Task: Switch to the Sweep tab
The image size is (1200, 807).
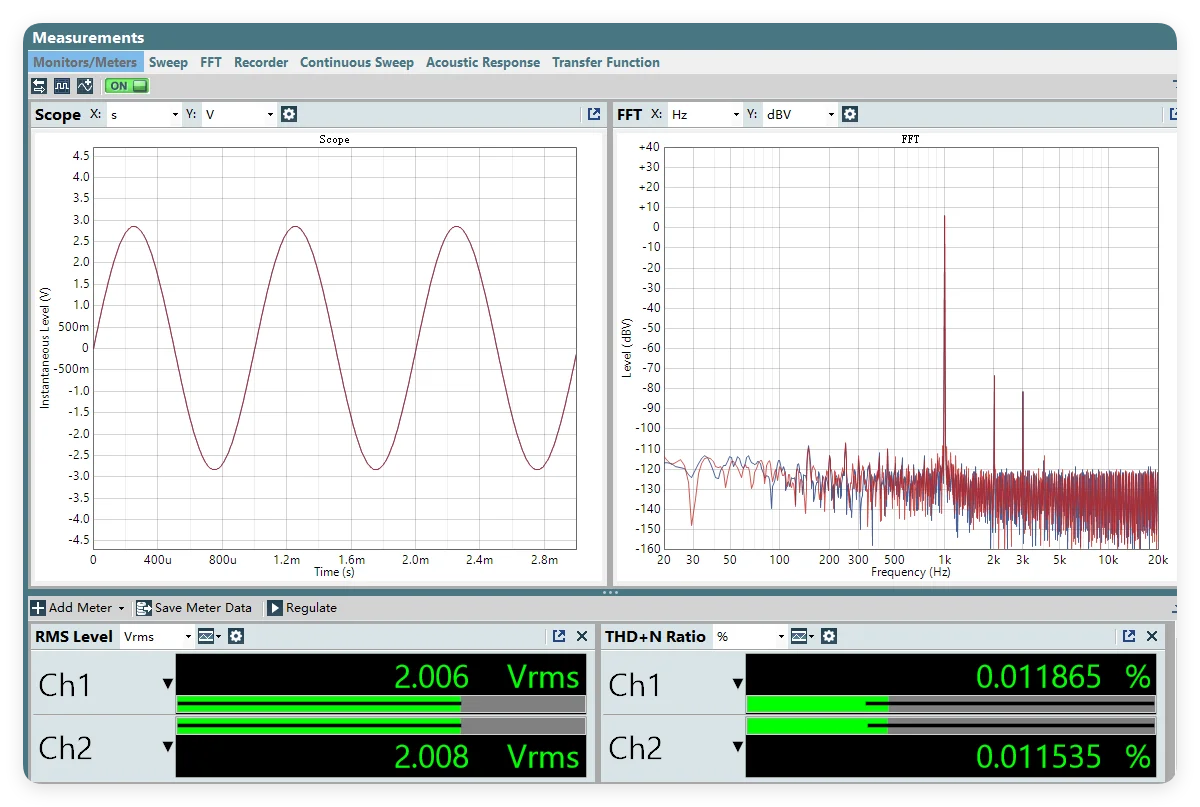Action: pos(168,62)
